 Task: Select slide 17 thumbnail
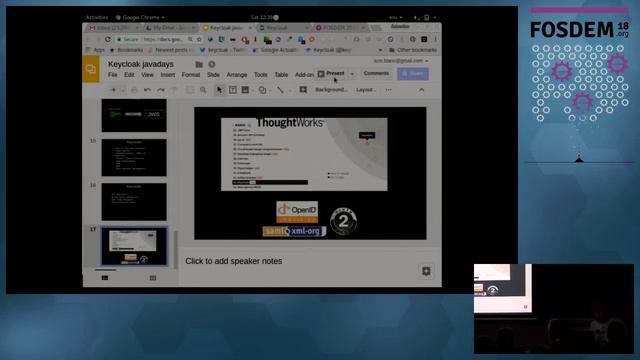click(134, 246)
